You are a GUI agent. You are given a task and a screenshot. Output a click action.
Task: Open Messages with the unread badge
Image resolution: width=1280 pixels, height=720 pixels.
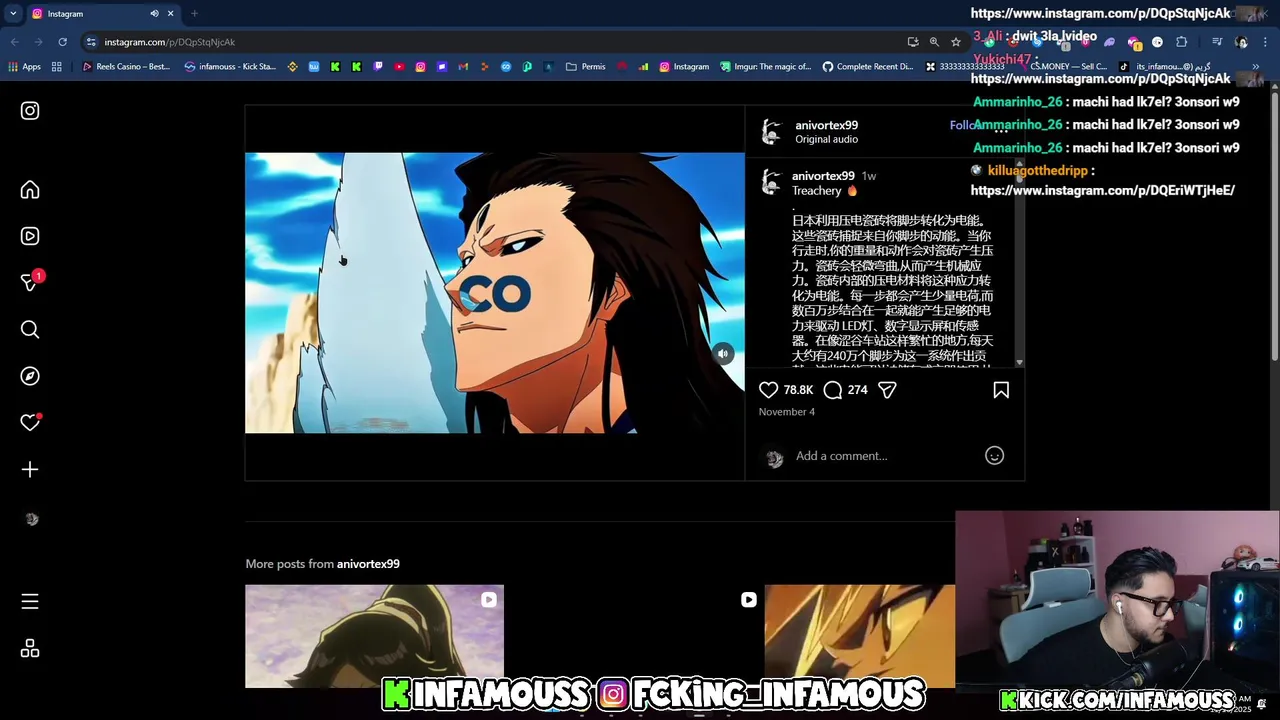point(30,283)
